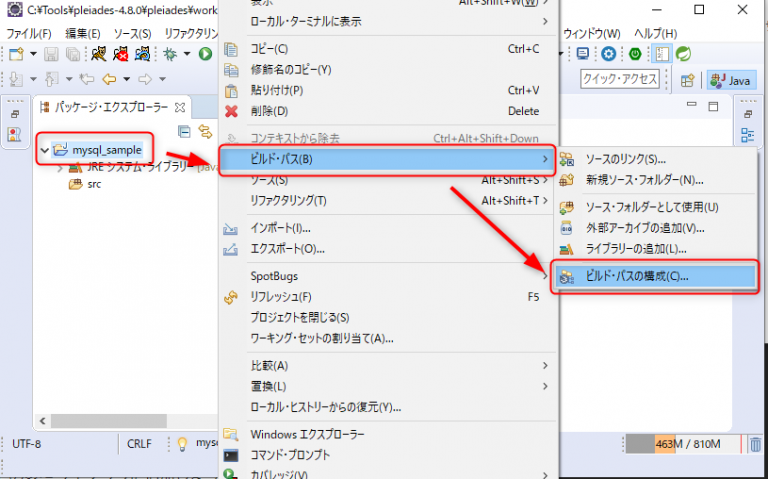
Task: Collapse the mysql_sample project tree
Action: [43, 150]
